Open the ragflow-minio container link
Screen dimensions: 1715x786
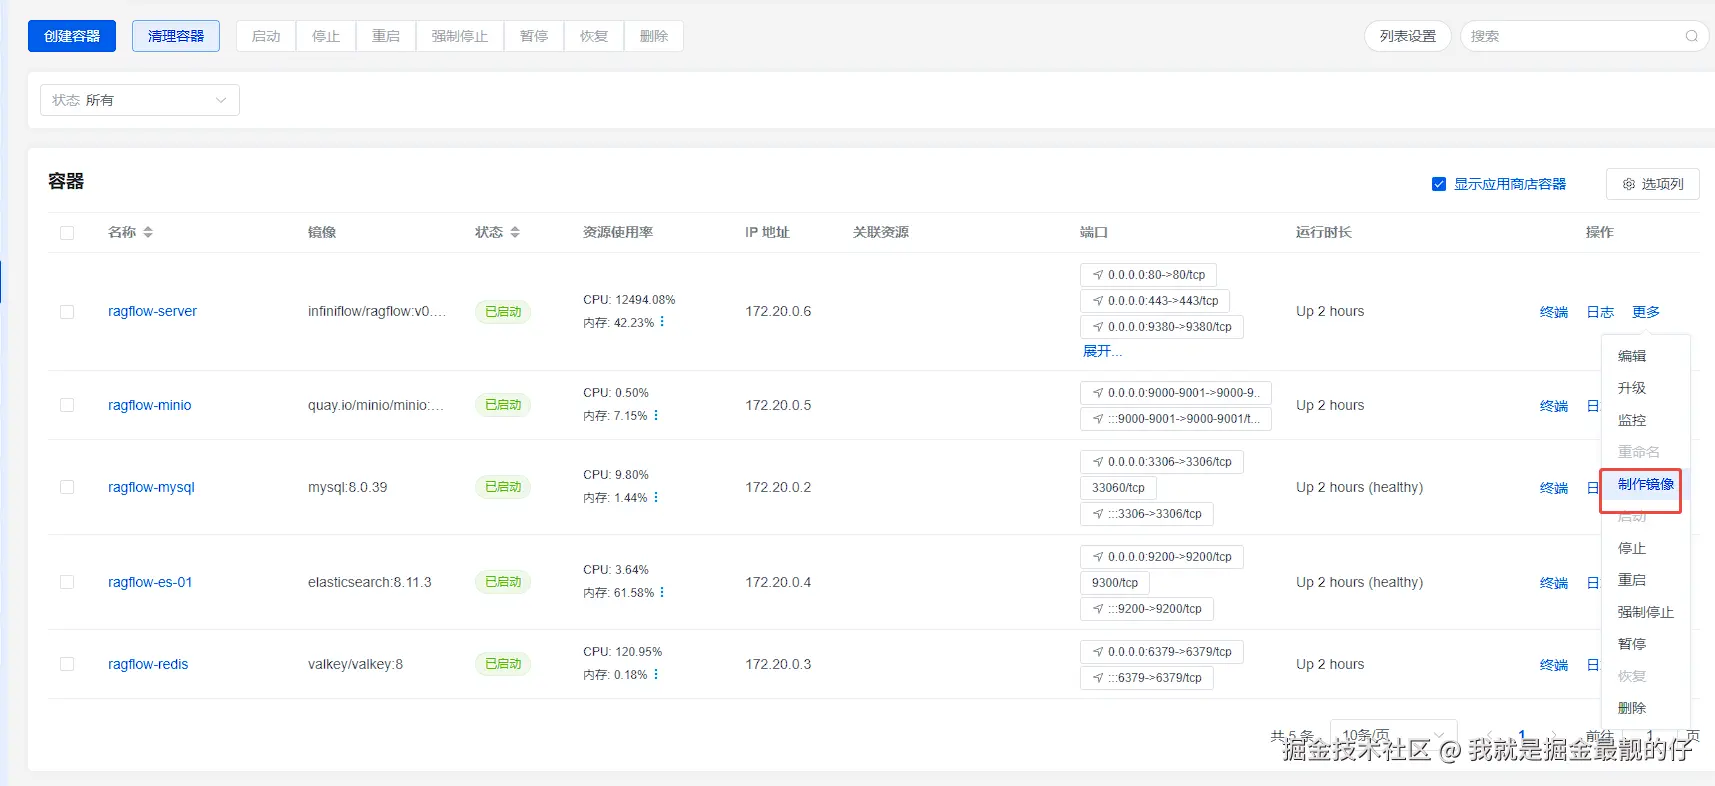(149, 405)
